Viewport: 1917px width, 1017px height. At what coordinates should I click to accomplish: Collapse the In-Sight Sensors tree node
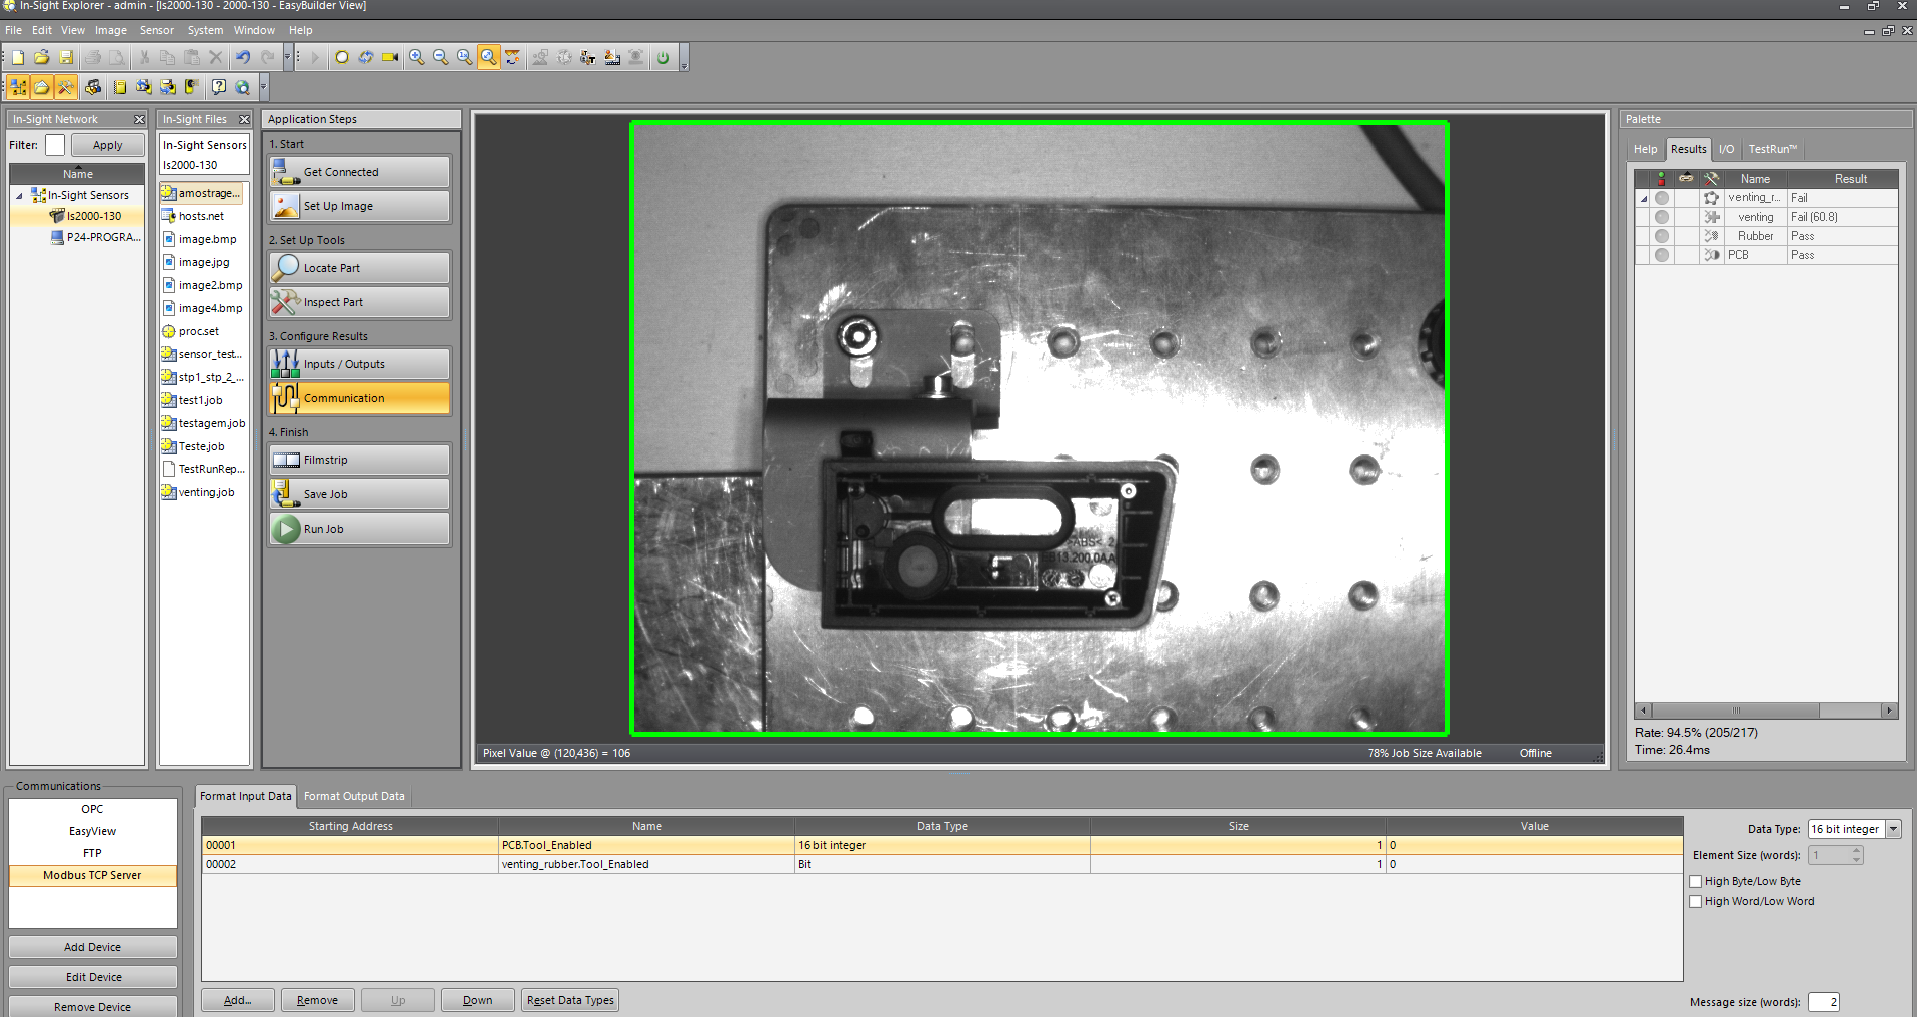(19, 196)
